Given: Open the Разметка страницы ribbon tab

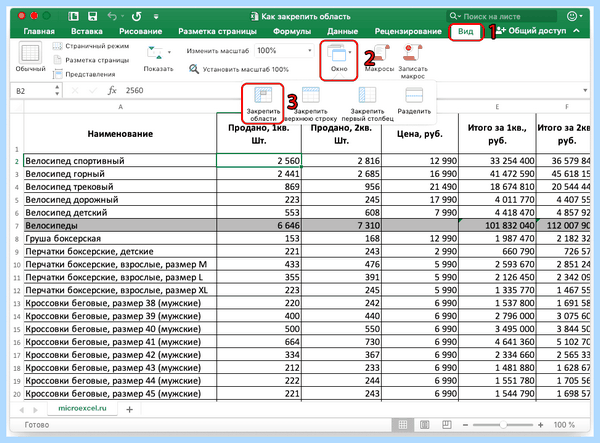Looking at the screenshot, I should [217, 31].
